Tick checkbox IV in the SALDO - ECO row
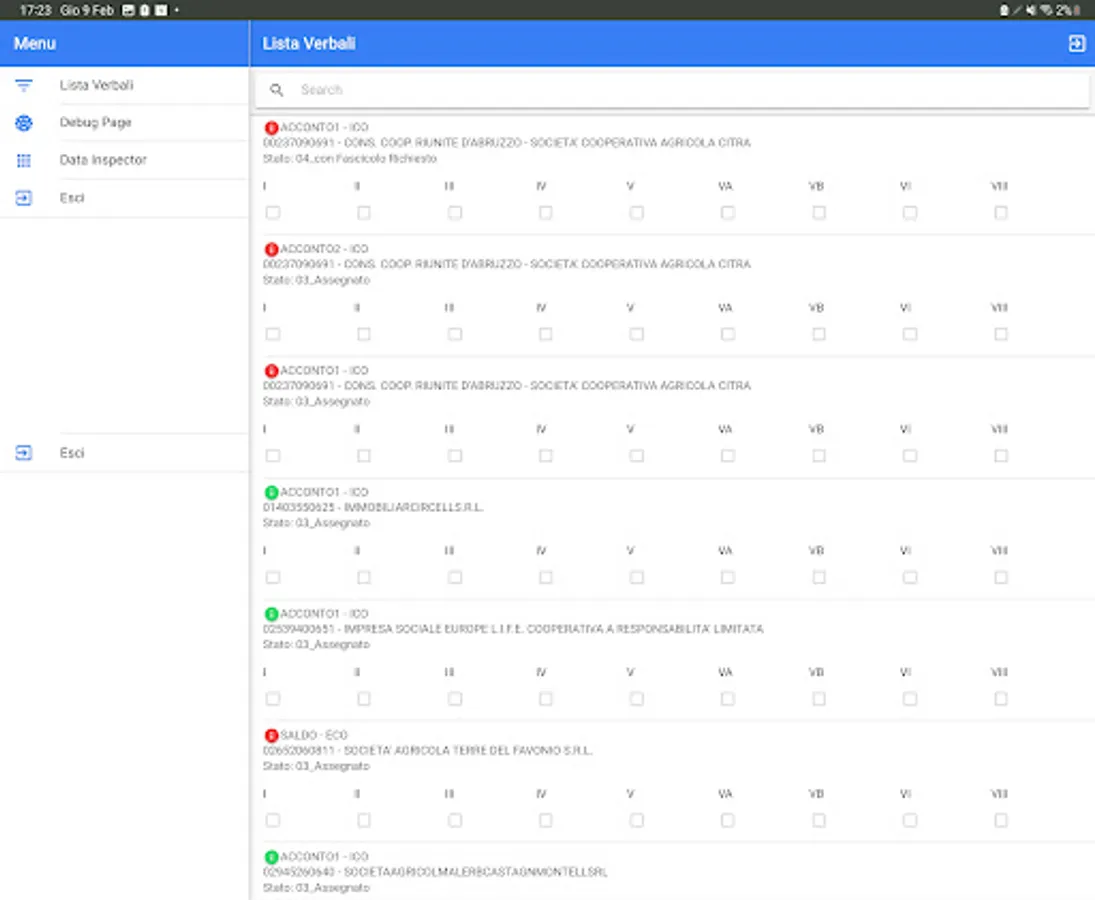The image size is (1095, 900). (545, 820)
